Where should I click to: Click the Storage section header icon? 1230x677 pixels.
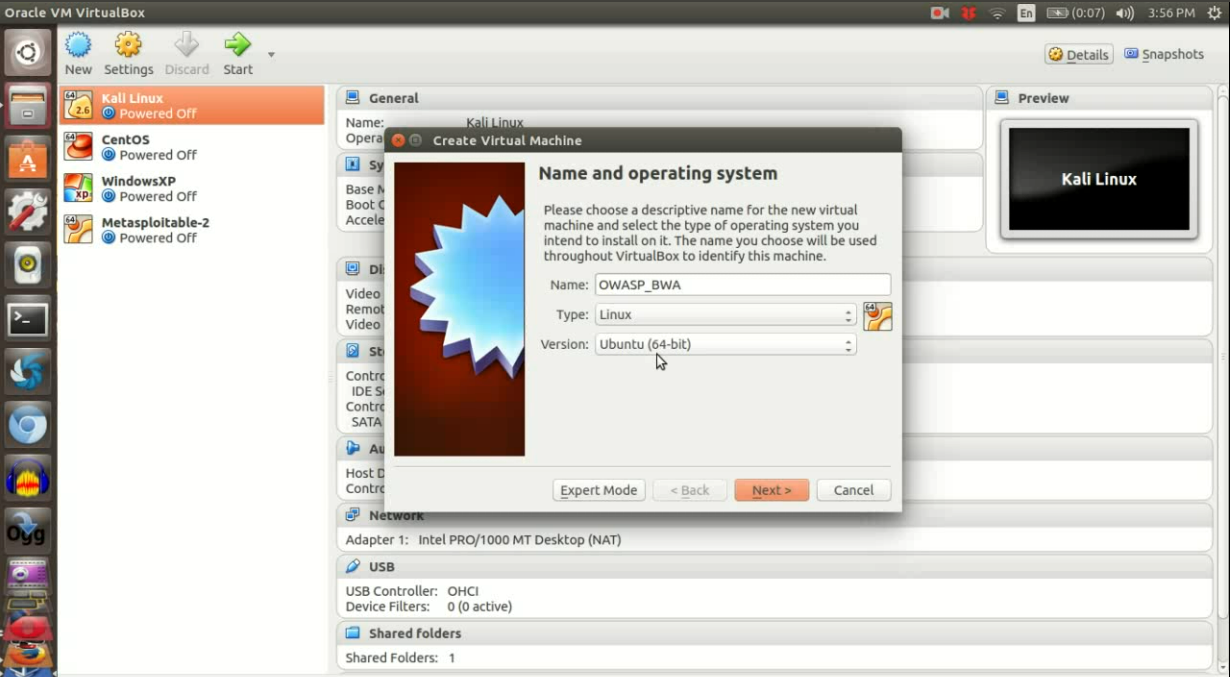[x=353, y=351]
